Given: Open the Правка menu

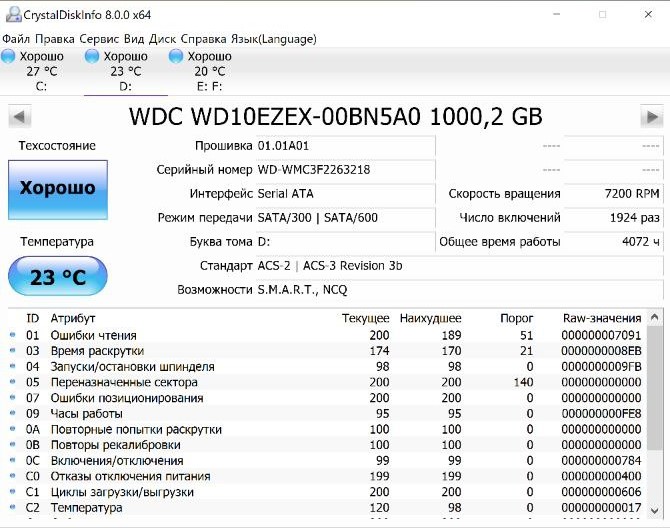Looking at the screenshot, I should tap(55, 39).
